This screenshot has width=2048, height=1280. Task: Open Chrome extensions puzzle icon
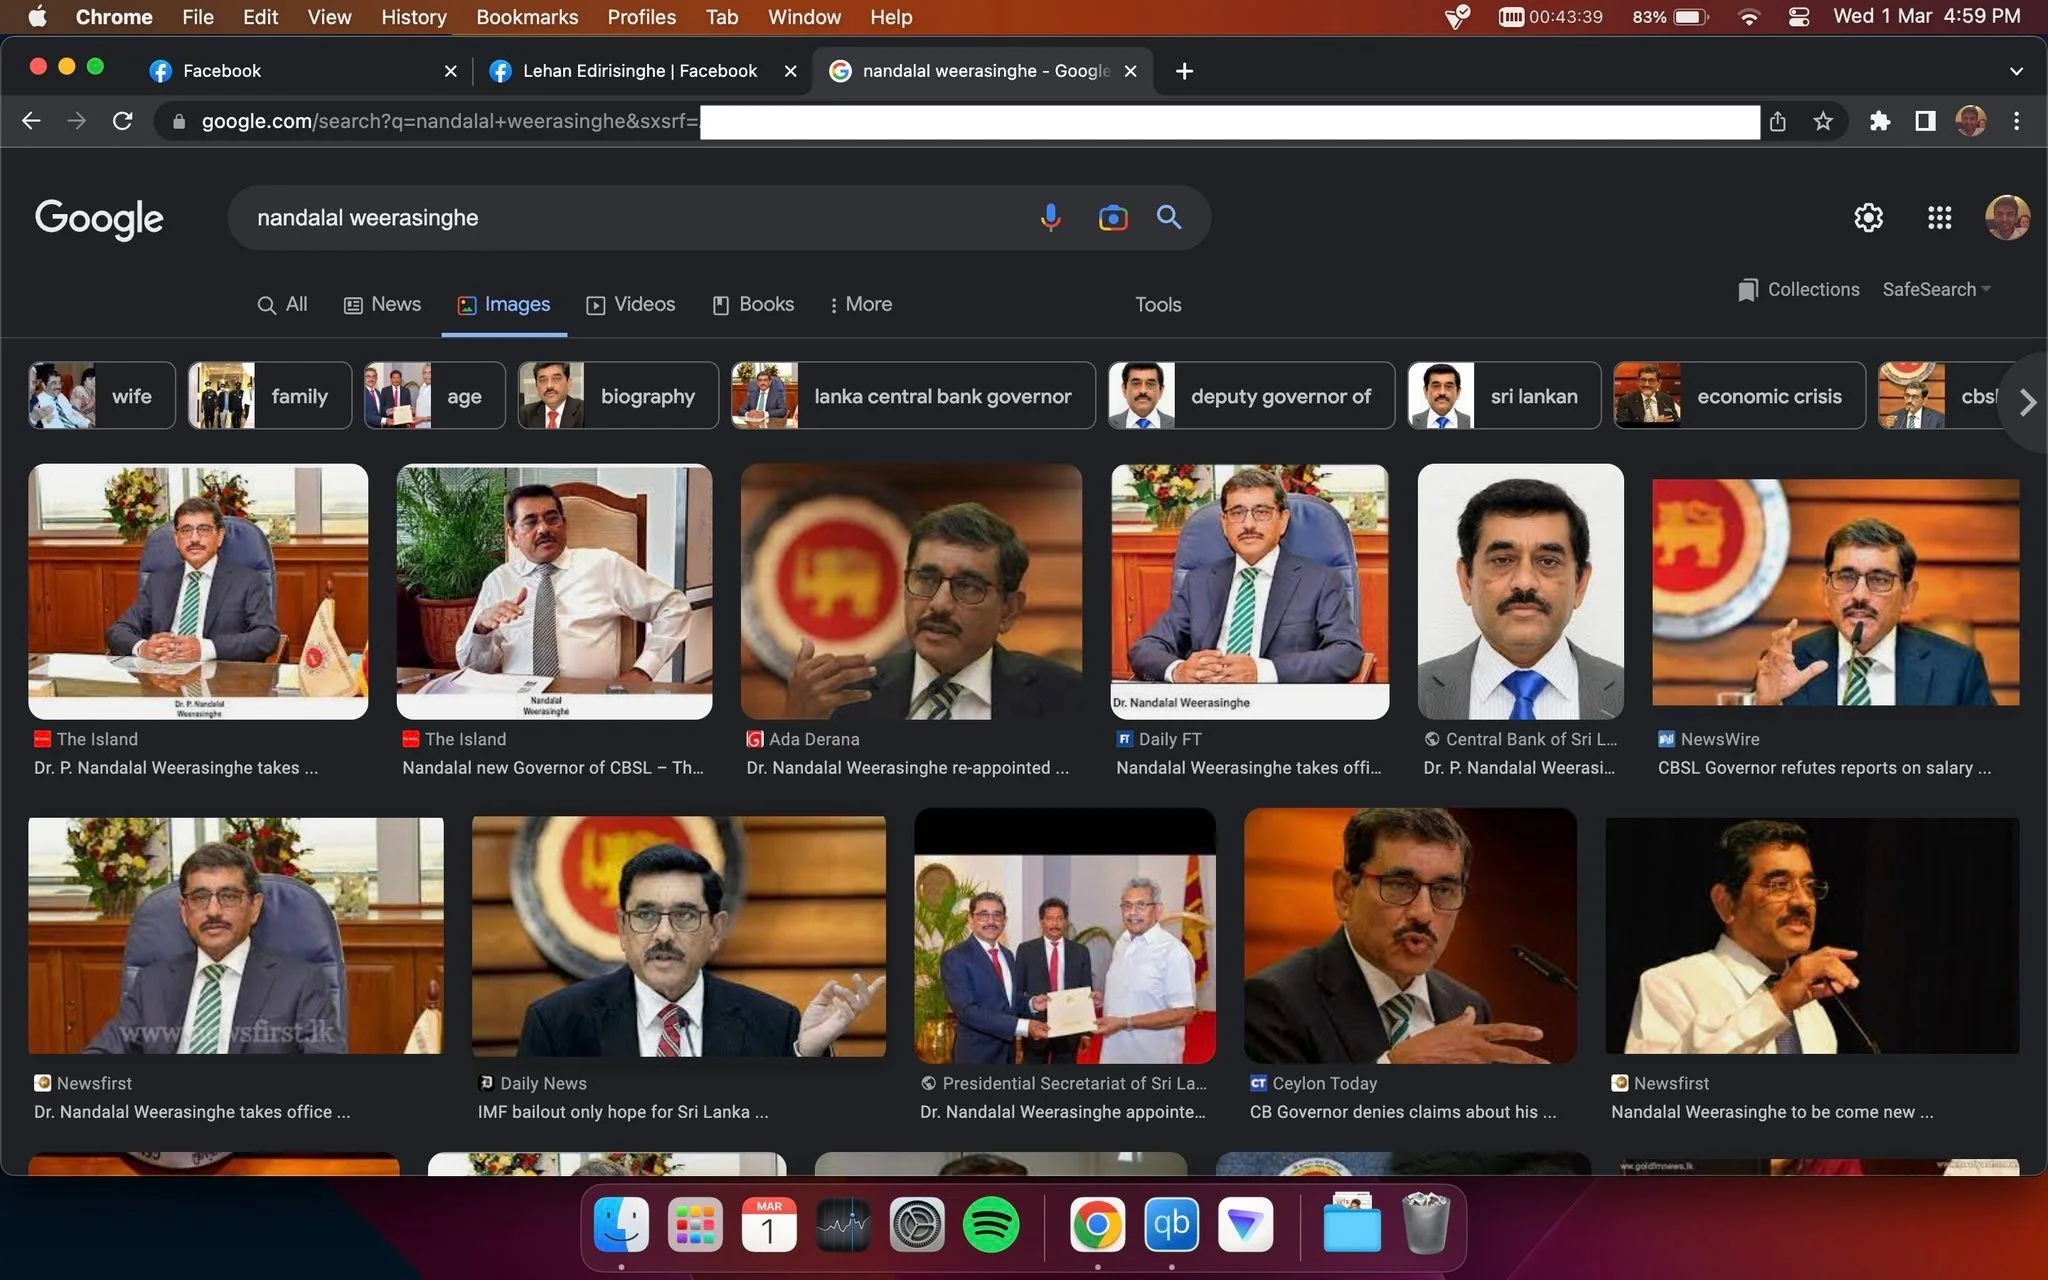(1880, 121)
